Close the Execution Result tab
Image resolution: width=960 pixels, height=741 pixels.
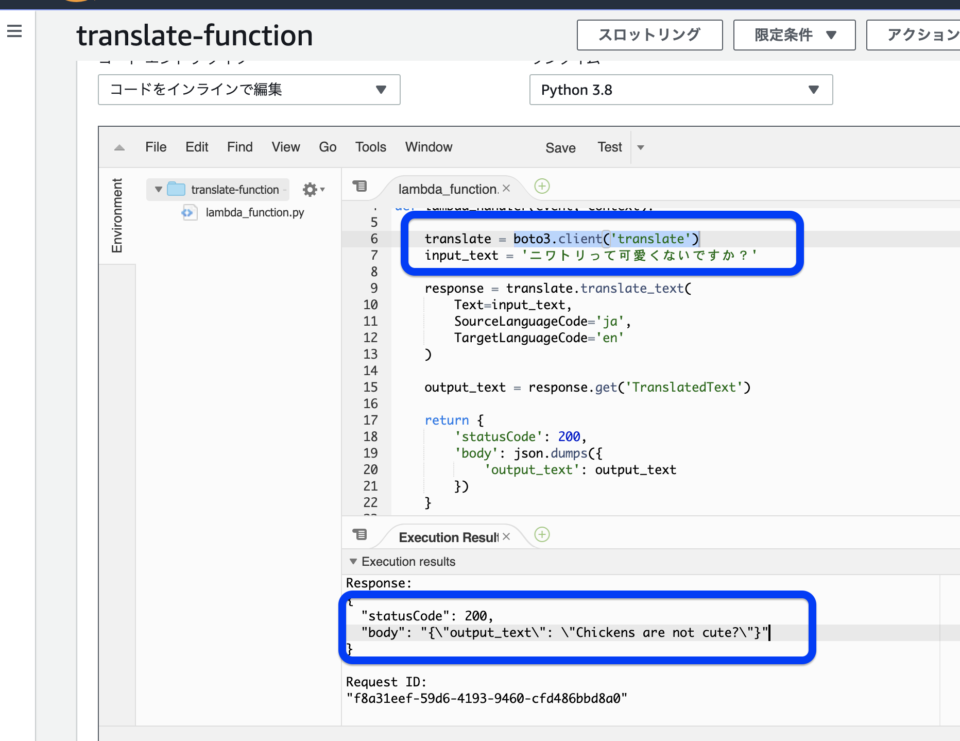click(506, 536)
